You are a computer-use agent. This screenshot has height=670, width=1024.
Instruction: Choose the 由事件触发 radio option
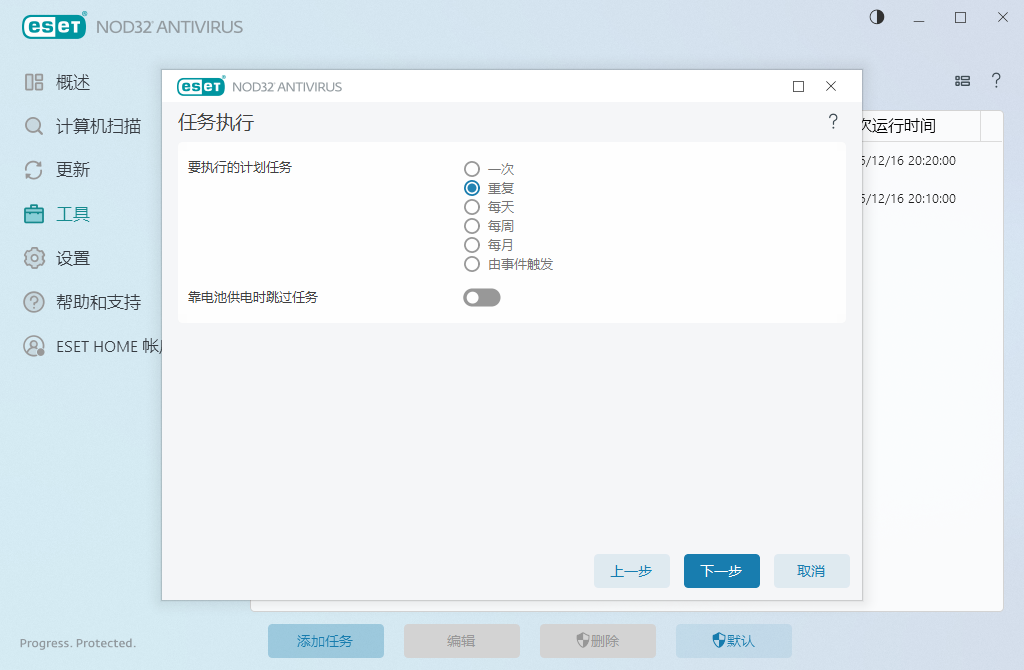tap(472, 264)
